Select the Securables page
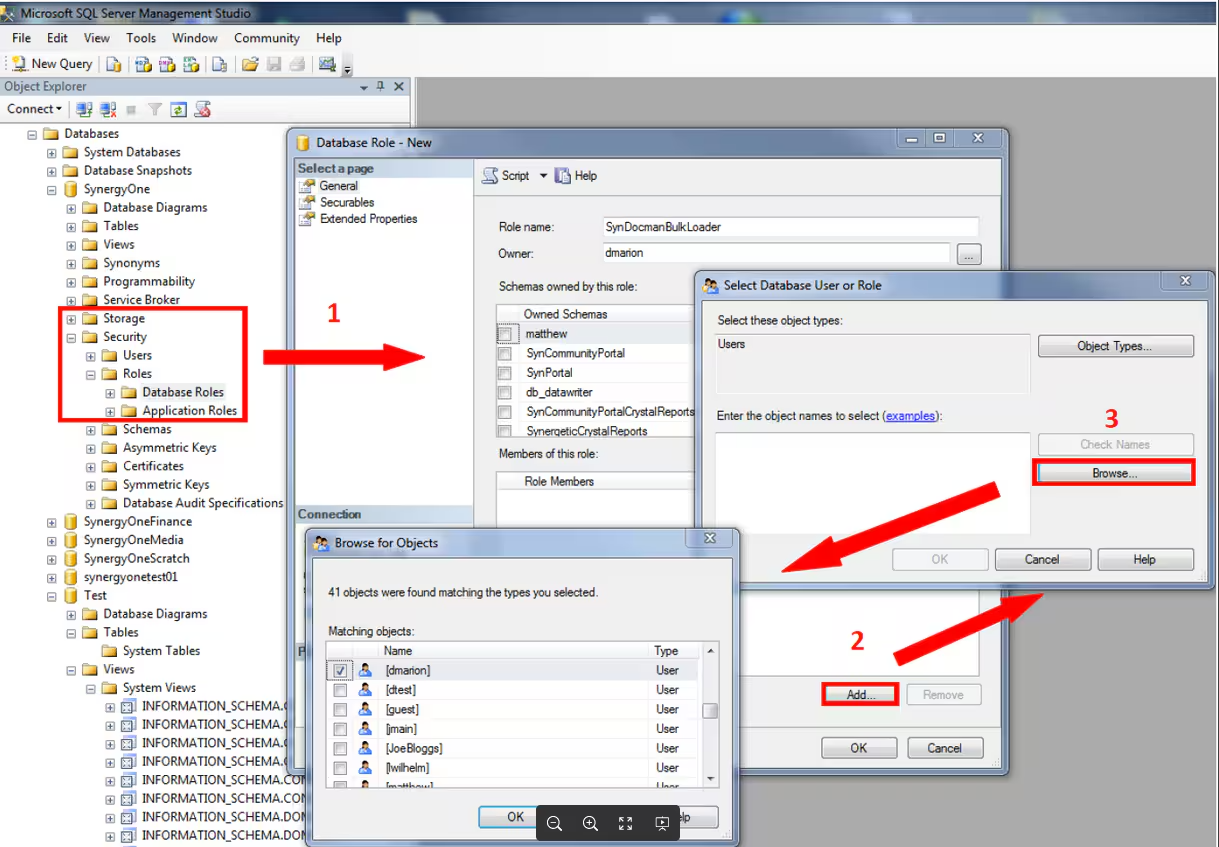Image resolution: width=1219 pixels, height=847 pixels. [x=347, y=202]
